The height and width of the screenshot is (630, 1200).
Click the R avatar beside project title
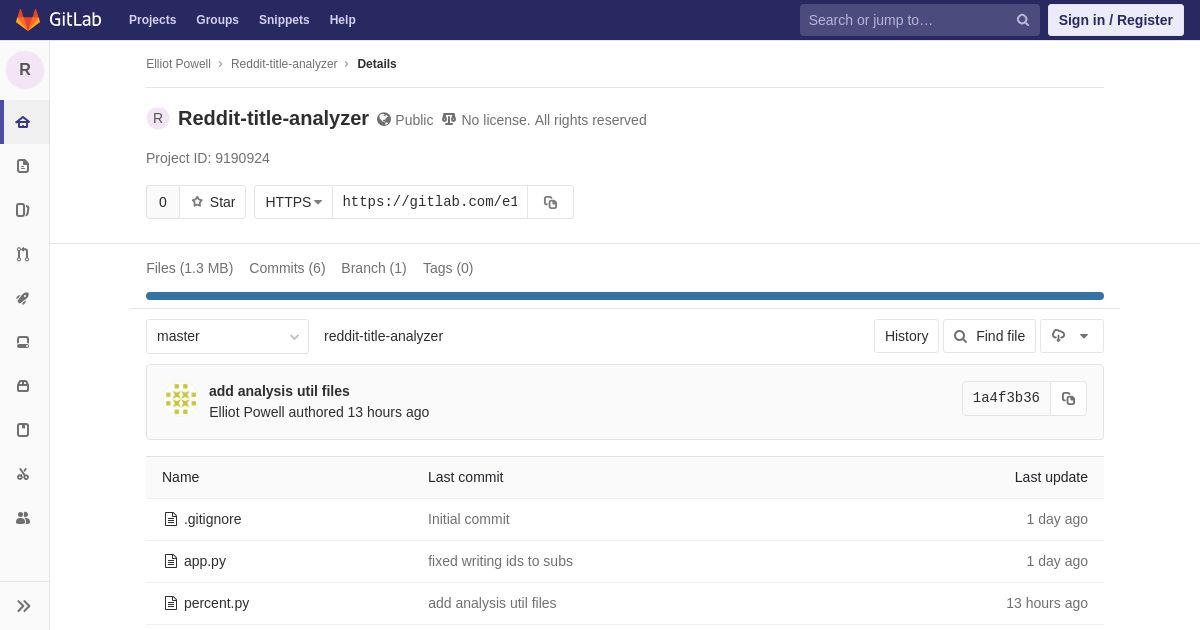pos(158,118)
